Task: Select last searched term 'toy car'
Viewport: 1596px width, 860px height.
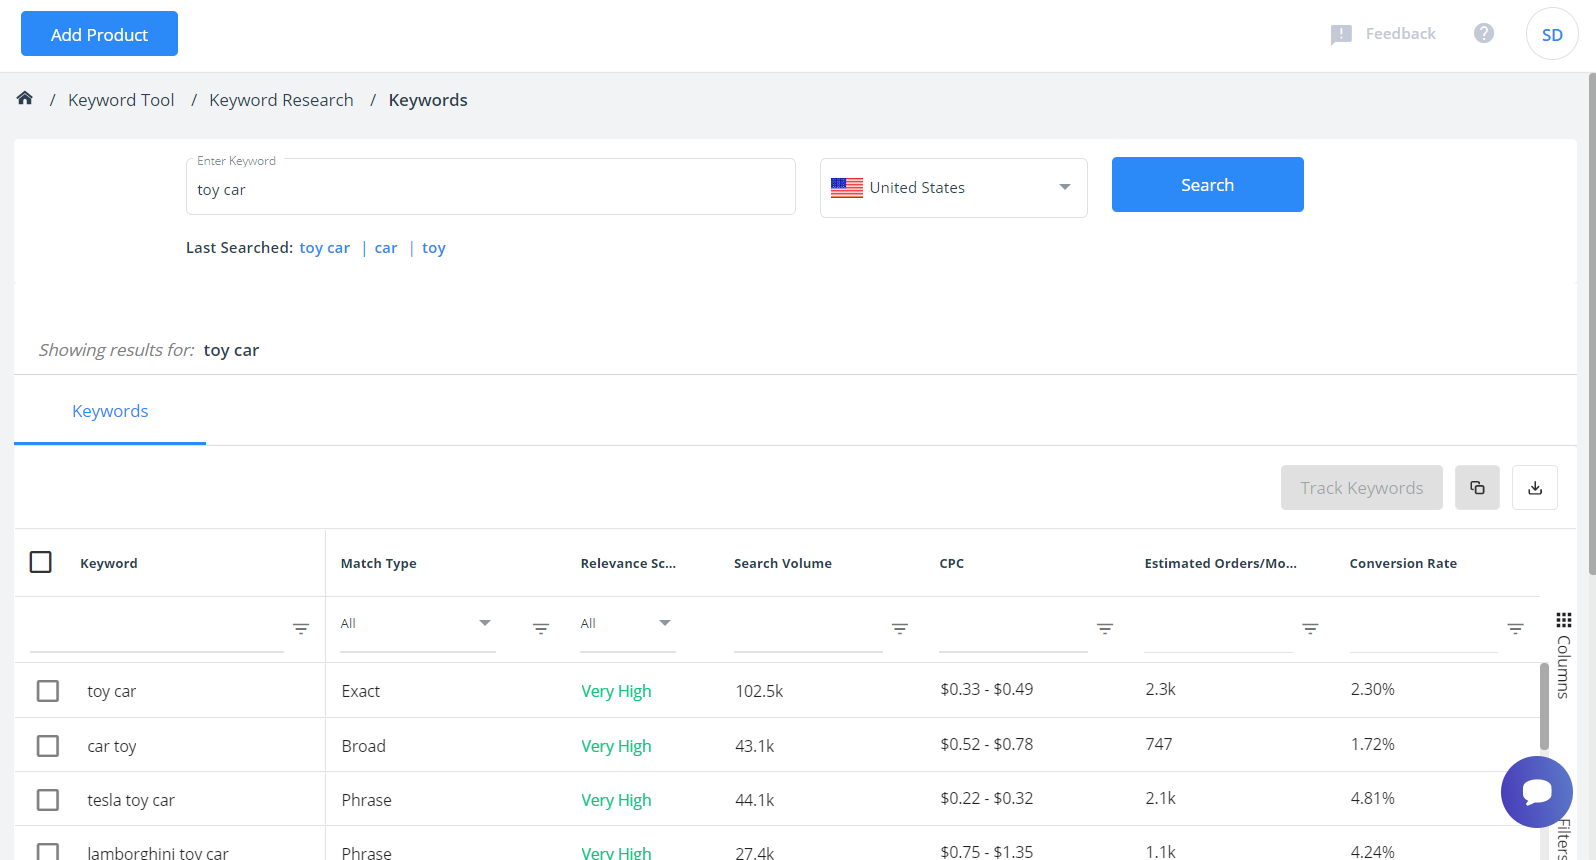Action: (x=325, y=248)
